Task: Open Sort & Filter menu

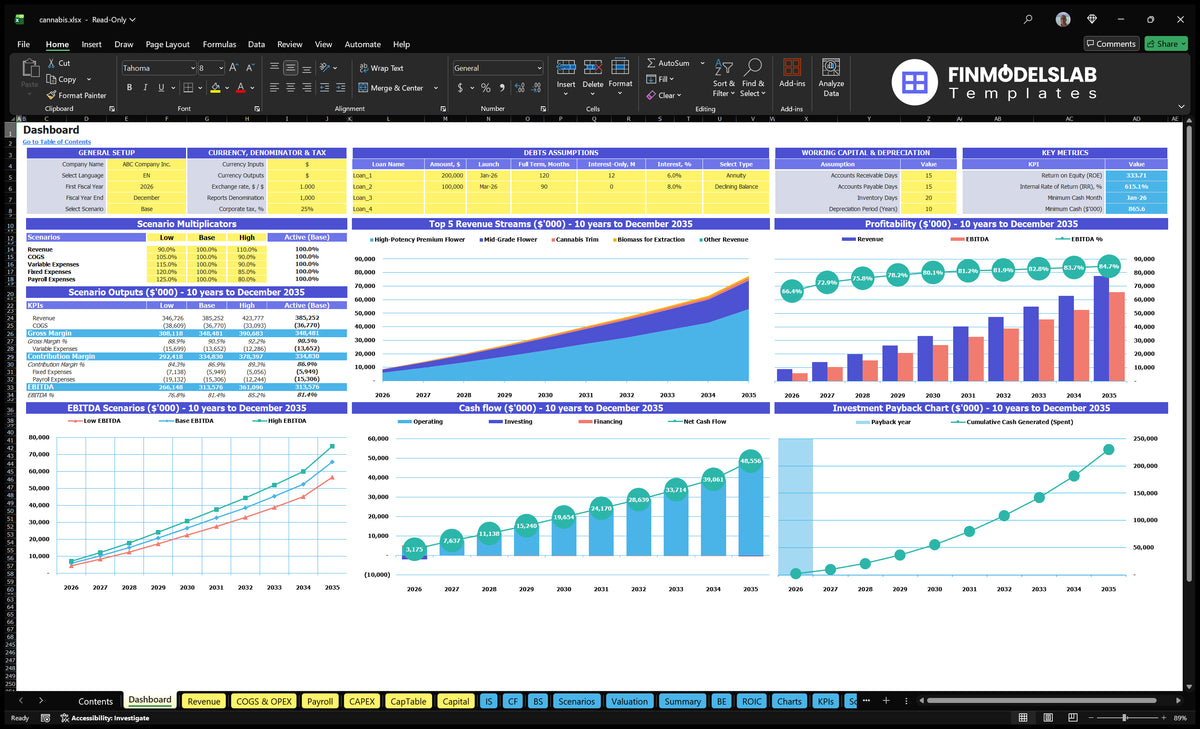Action: coord(724,77)
